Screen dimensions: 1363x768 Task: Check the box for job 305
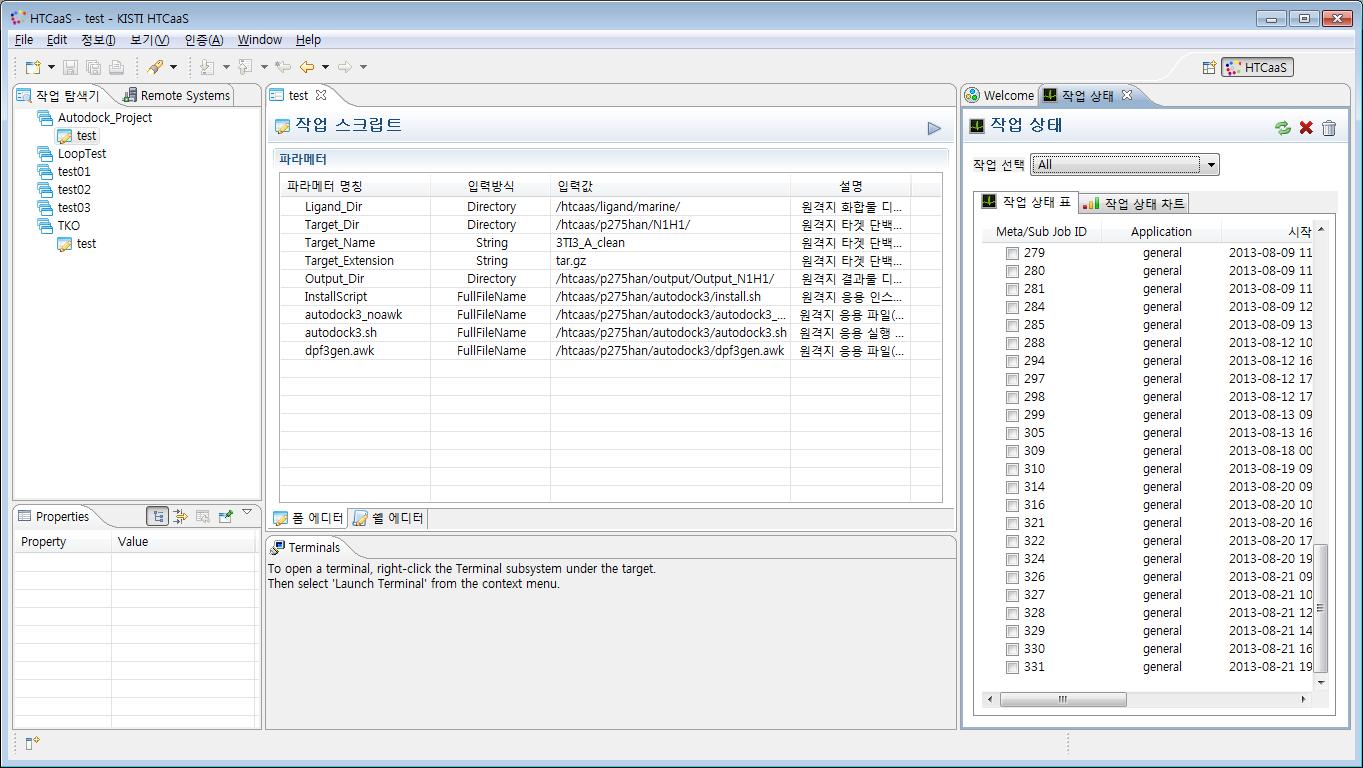tap(1012, 433)
